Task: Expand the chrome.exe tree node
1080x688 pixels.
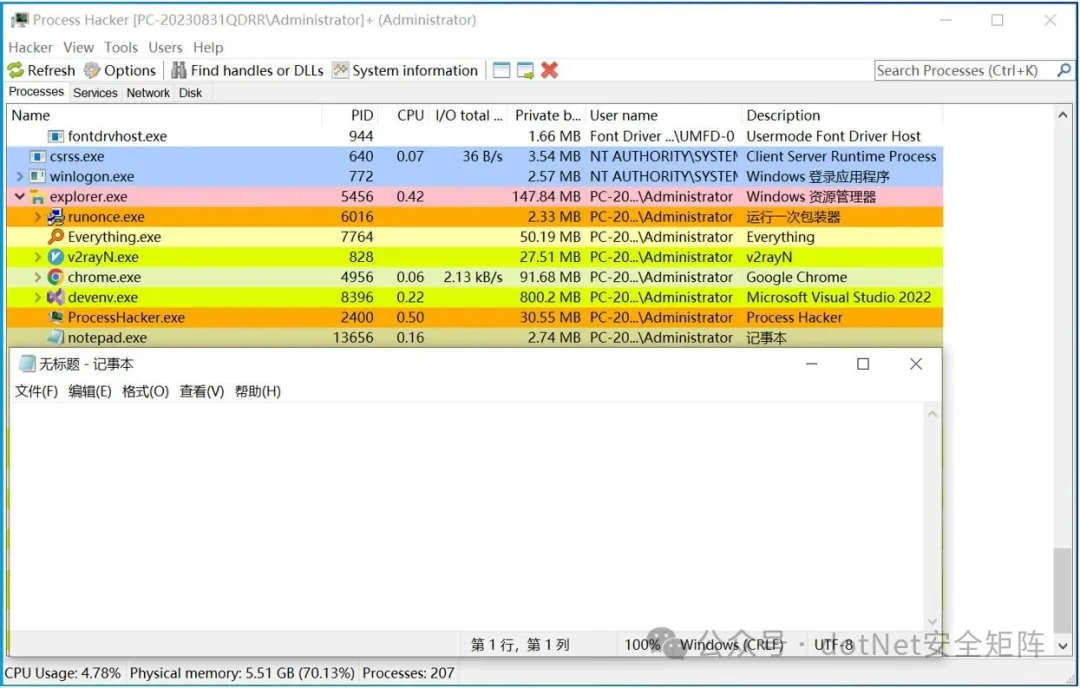Action: 38,278
